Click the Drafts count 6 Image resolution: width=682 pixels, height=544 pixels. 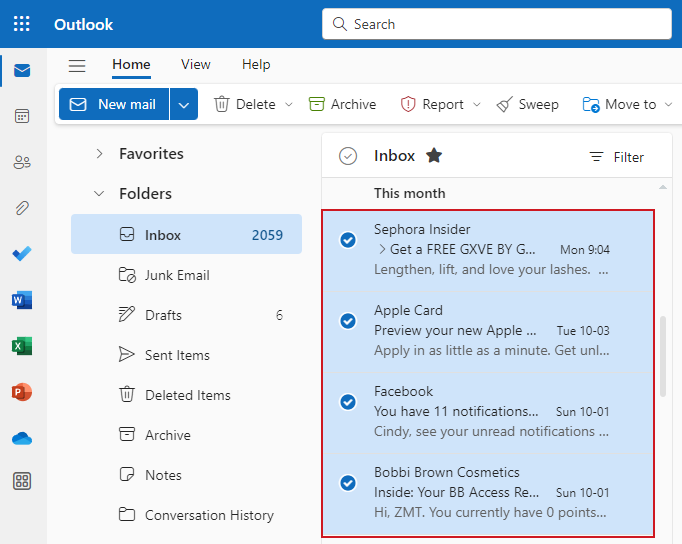(x=279, y=315)
